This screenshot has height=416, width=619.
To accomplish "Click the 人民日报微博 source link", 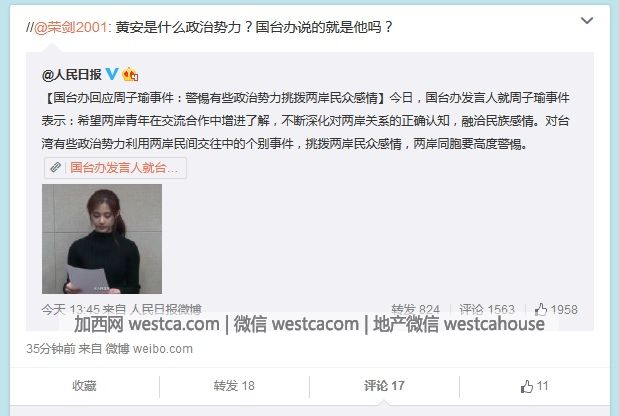I will 166,309.
